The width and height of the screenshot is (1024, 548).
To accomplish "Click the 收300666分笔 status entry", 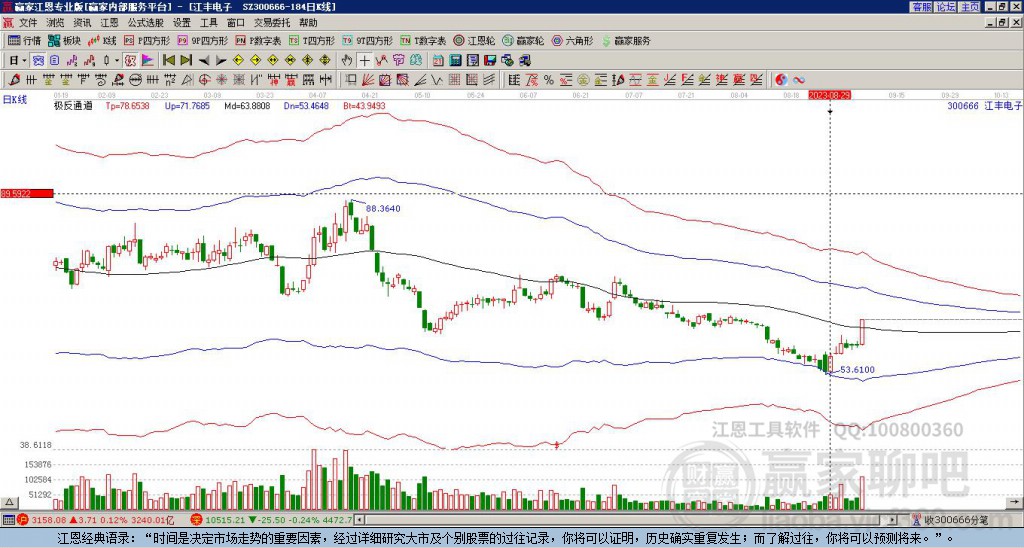I will pyautogui.click(x=951, y=520).
